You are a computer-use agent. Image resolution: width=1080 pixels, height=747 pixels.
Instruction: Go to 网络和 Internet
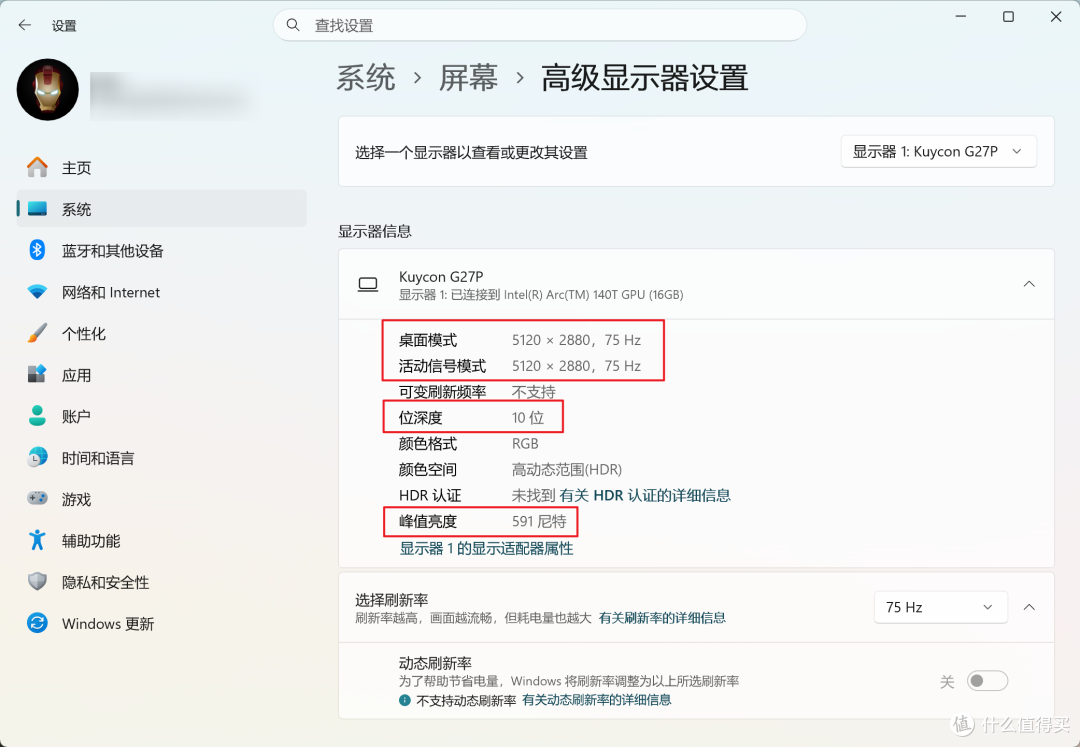coord(161,292)
